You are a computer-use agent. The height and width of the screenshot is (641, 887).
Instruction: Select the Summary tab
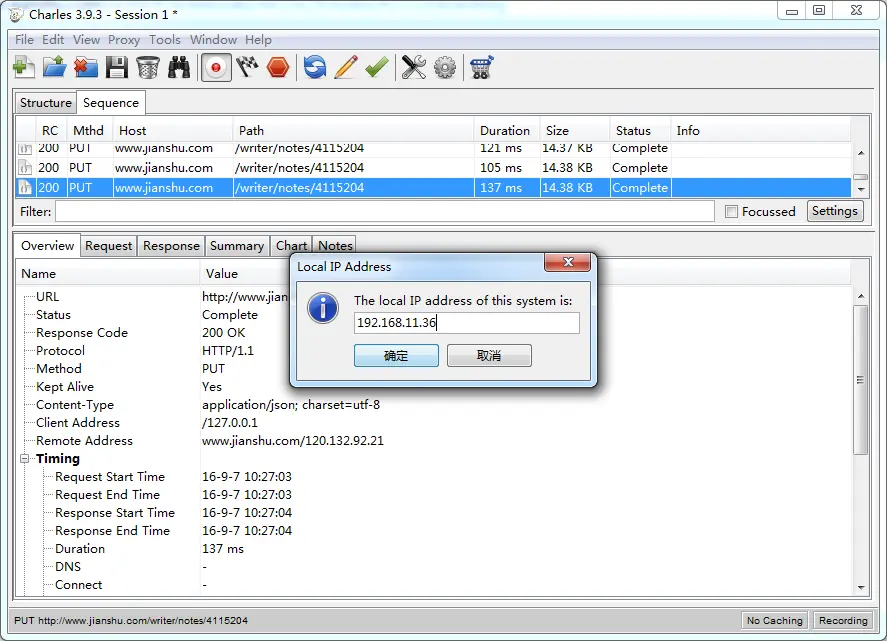[237, 246]
